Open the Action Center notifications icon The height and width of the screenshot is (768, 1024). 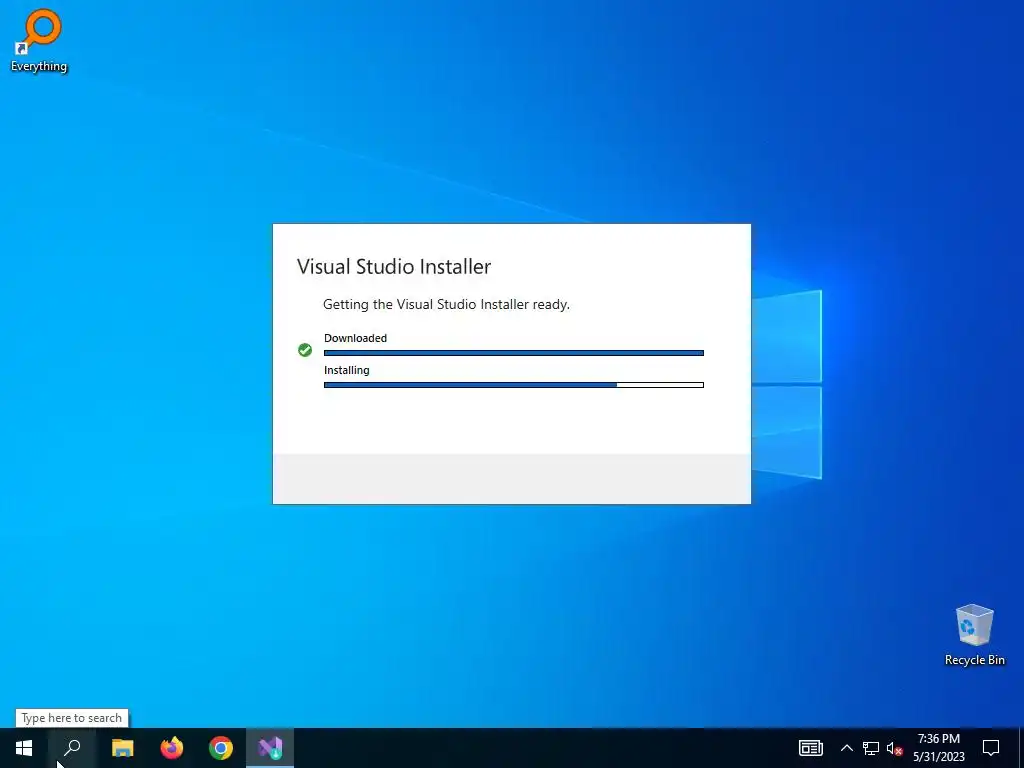[x=991, y=748]
